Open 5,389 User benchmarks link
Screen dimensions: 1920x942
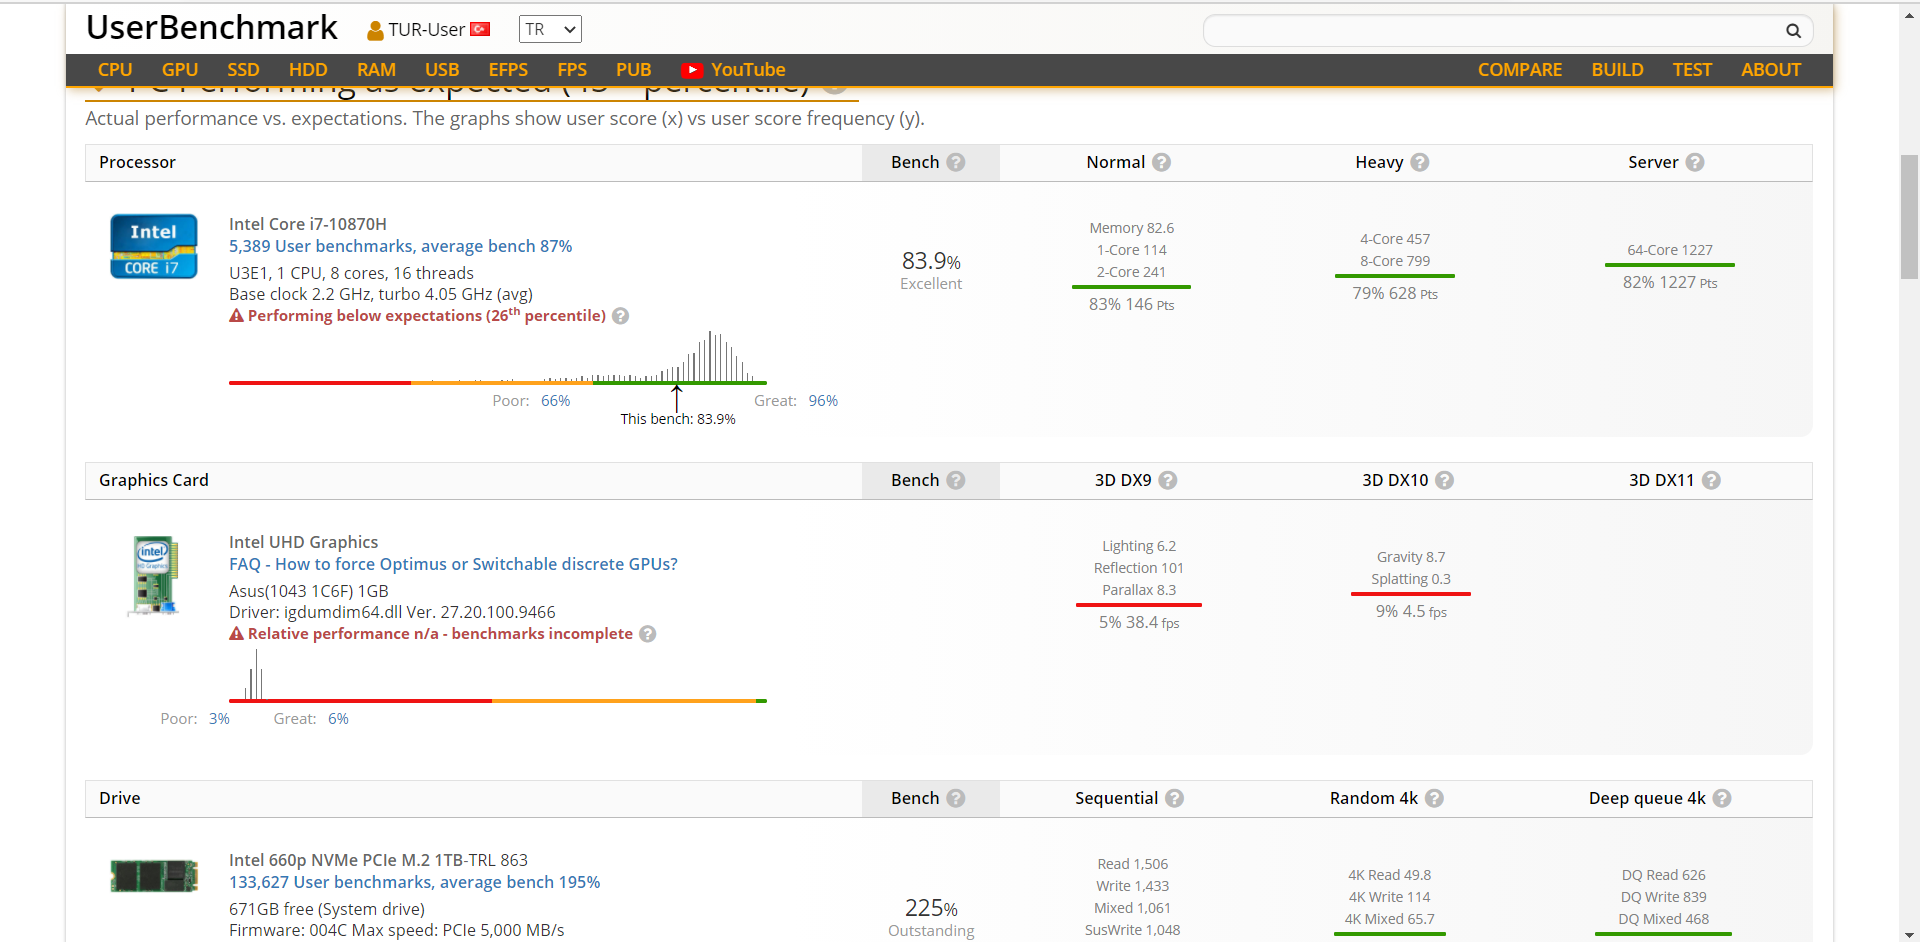click(x=400, y=246)
